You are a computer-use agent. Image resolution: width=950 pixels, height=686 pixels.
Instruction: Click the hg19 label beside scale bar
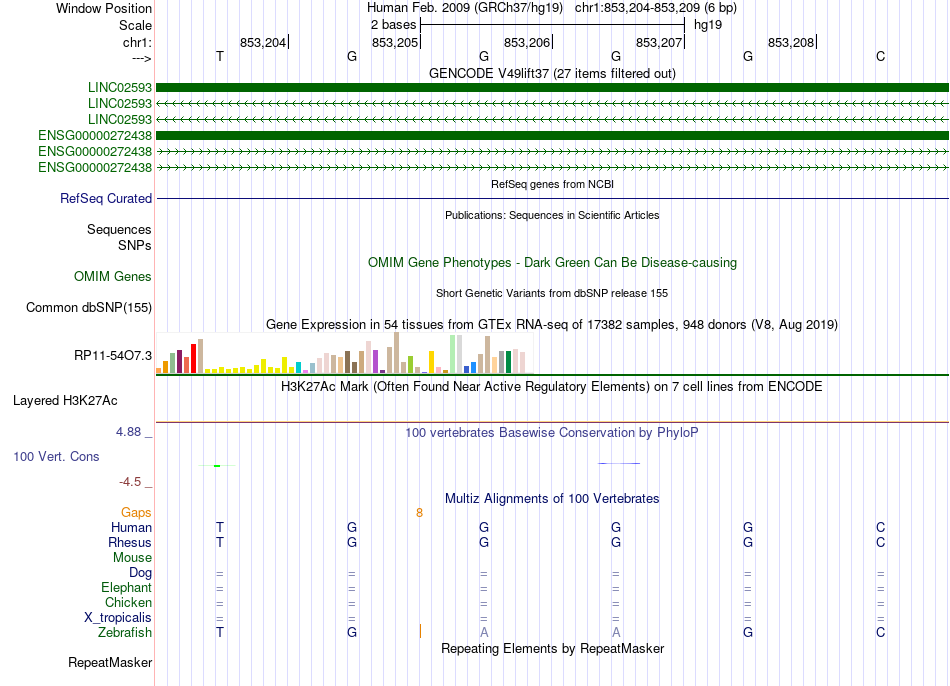click(x=708, y=25)
